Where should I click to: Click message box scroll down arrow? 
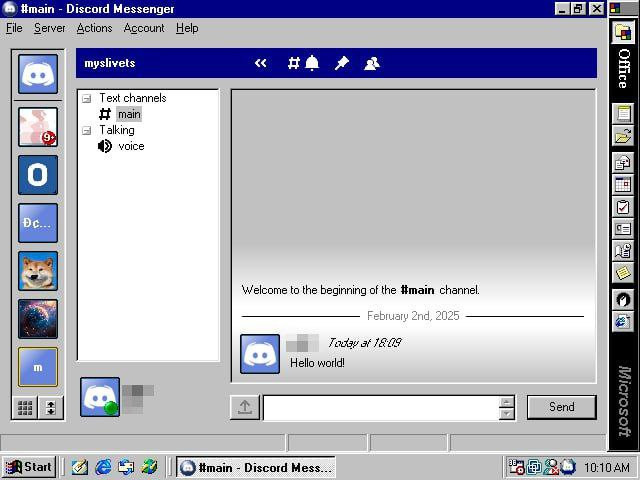(507, 413)
